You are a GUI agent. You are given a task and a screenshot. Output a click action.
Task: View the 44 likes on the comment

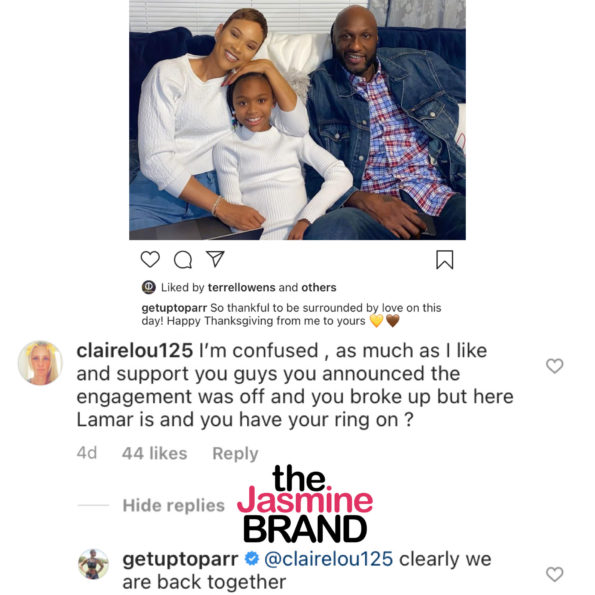point(154,453)
